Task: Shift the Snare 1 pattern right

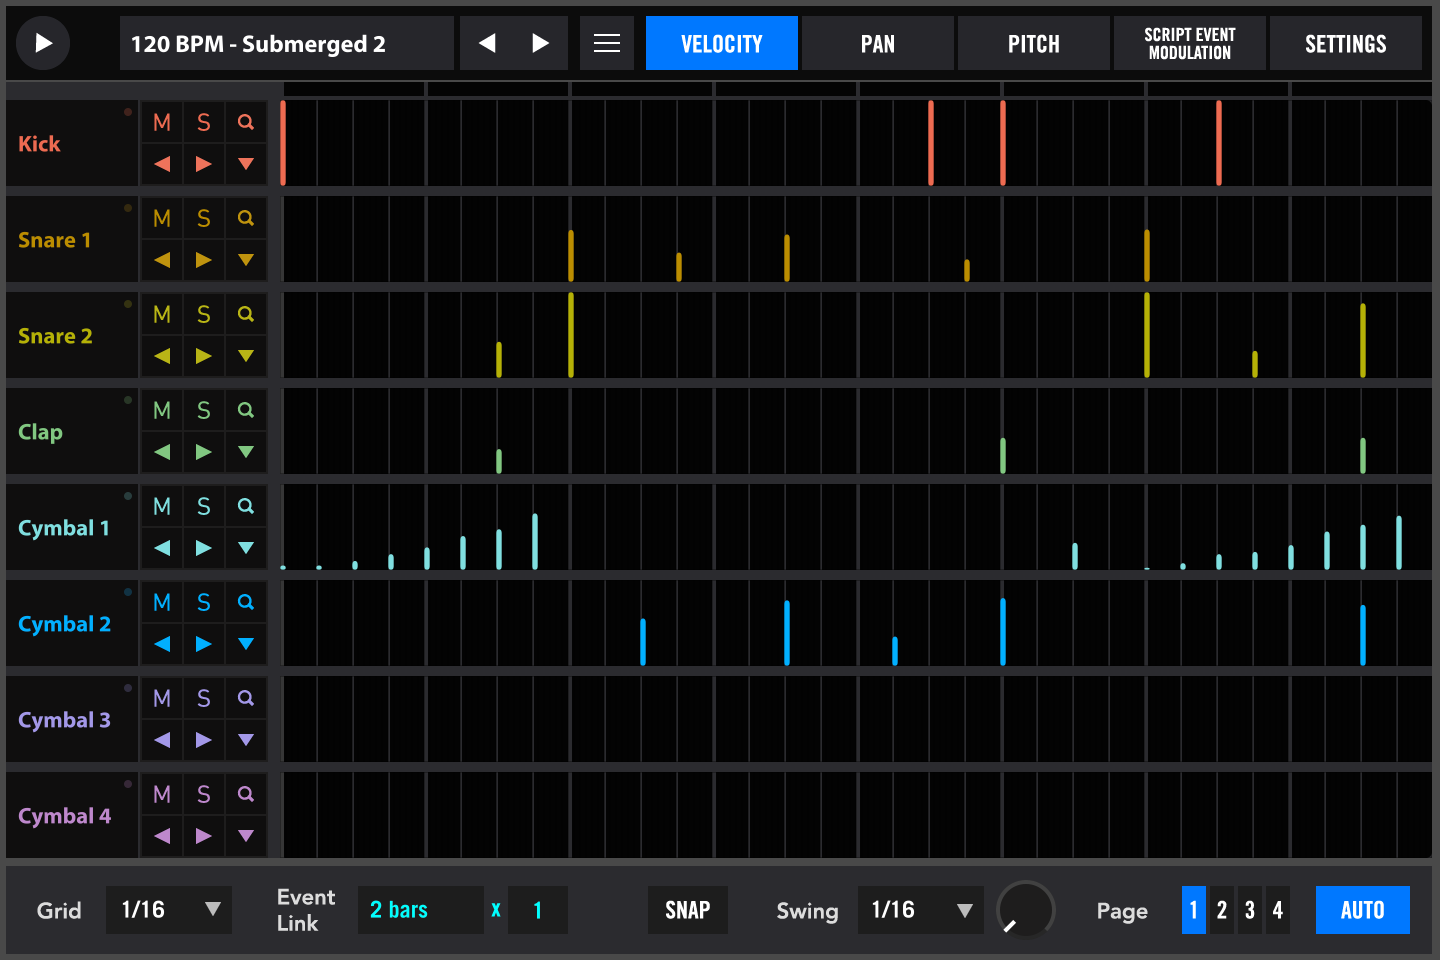Action: pos(203,259)
